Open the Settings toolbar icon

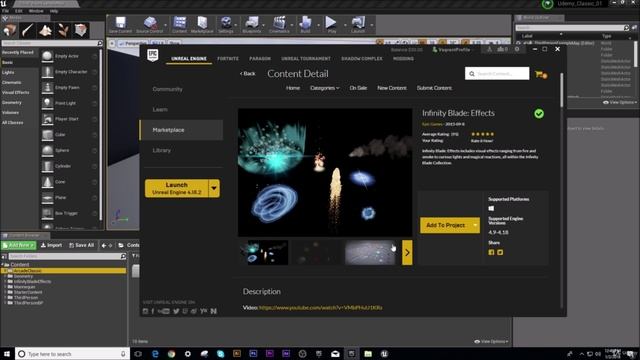tap(226, 24)
